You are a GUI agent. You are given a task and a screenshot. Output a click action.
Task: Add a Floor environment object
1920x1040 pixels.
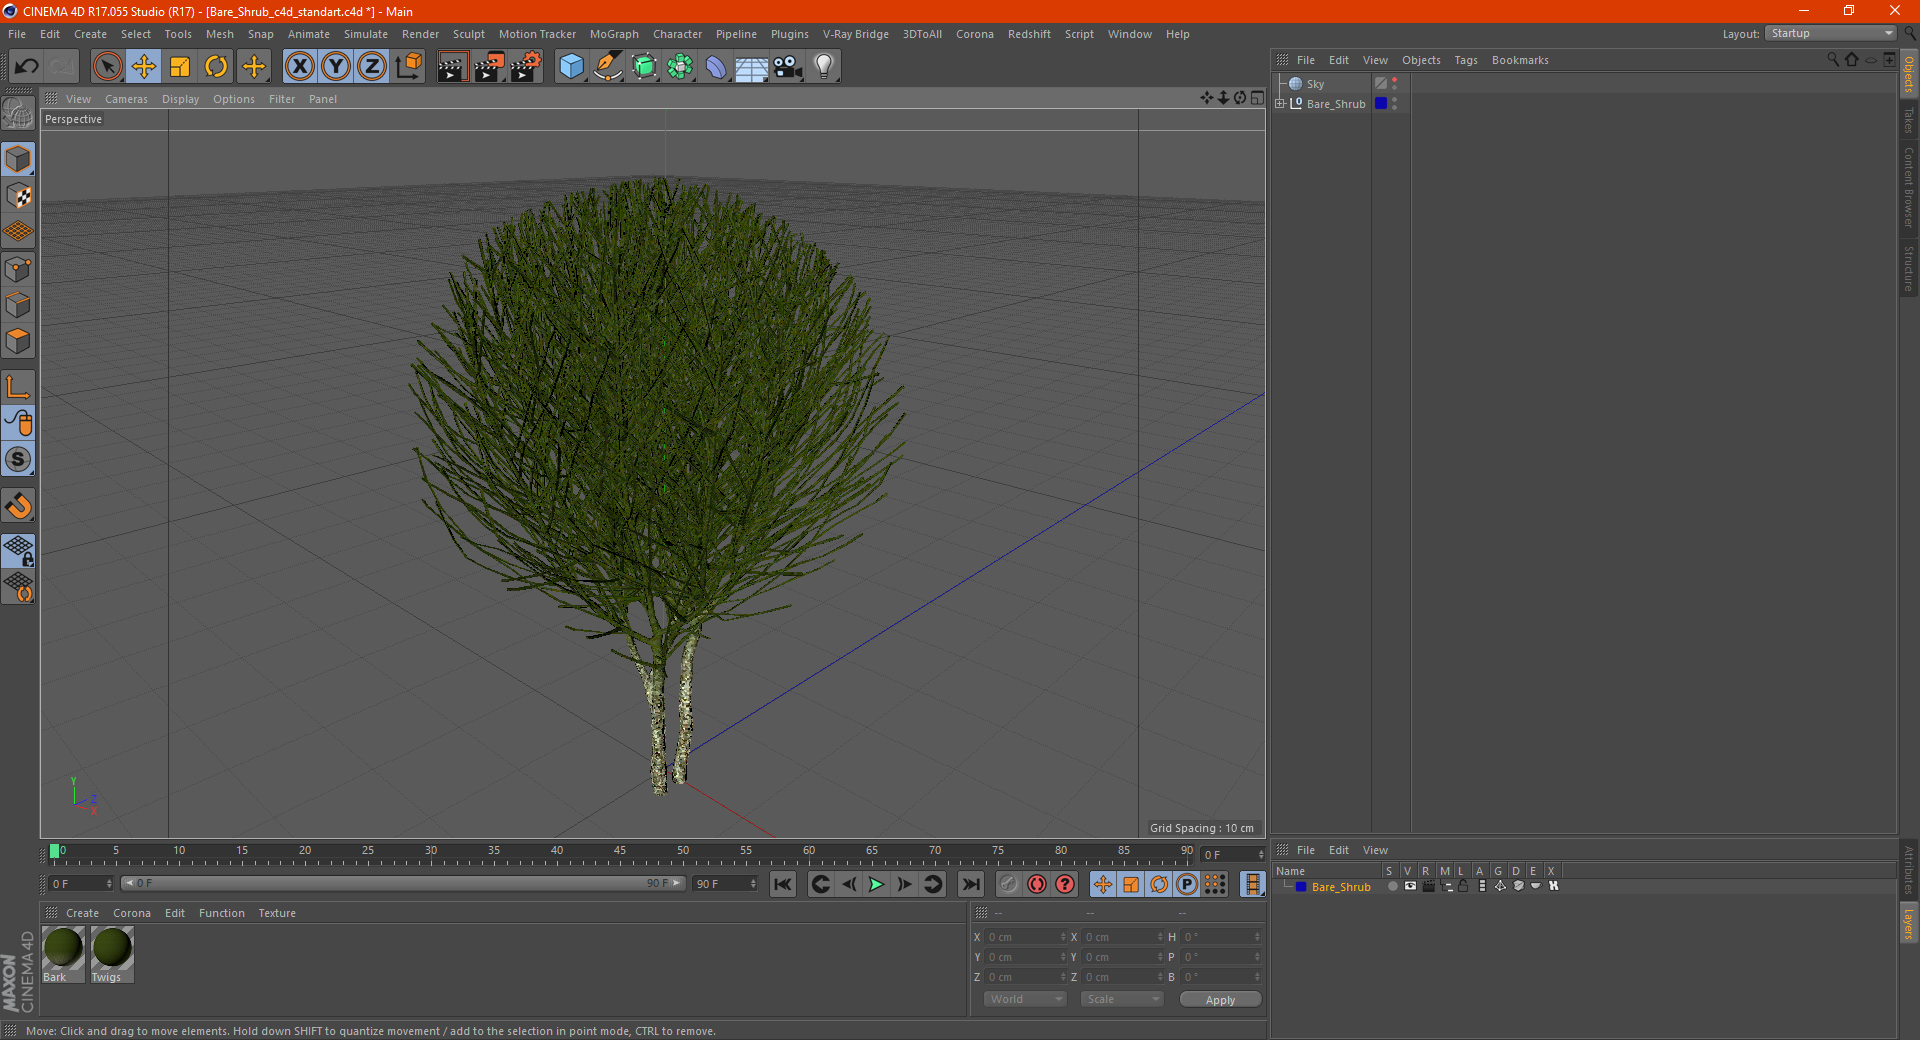point(752,67)
